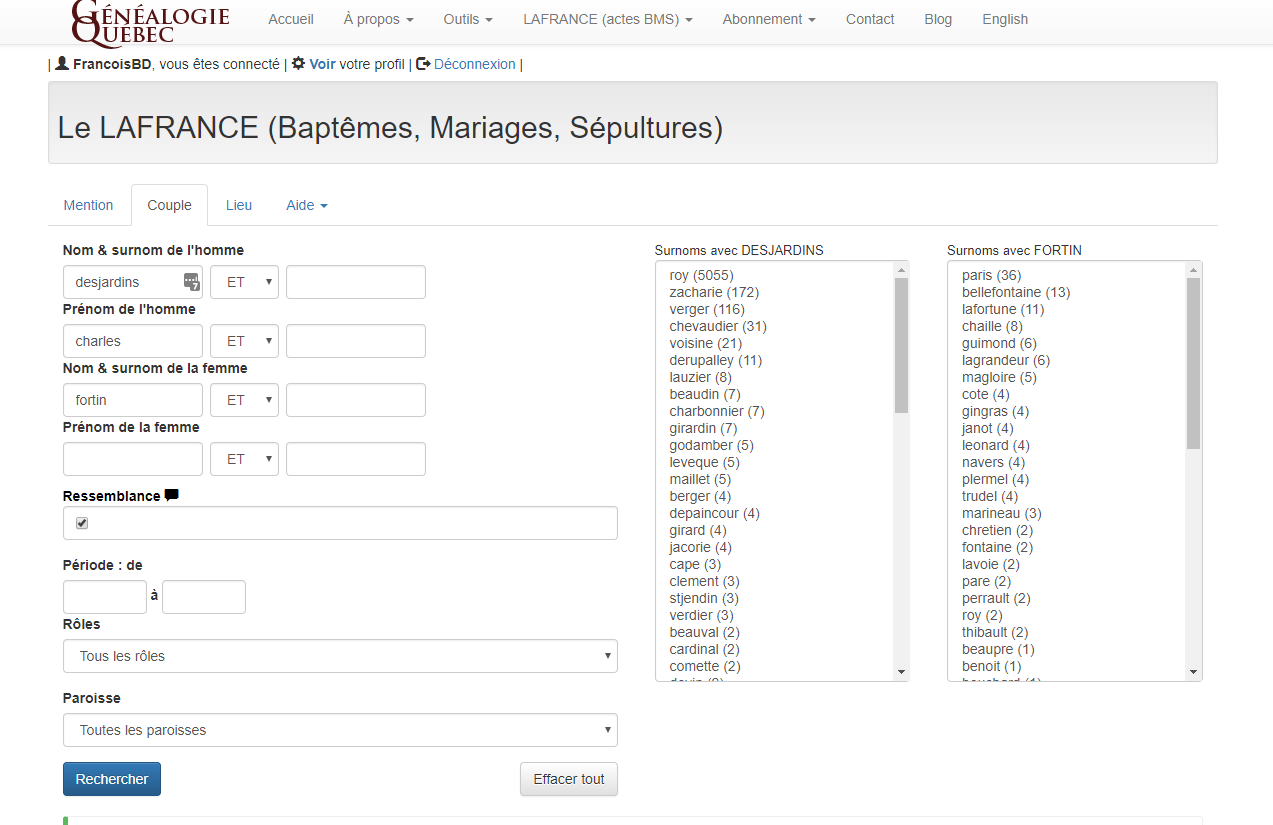
Task: Select verger (116) in the list
Action: pos(707,309)
